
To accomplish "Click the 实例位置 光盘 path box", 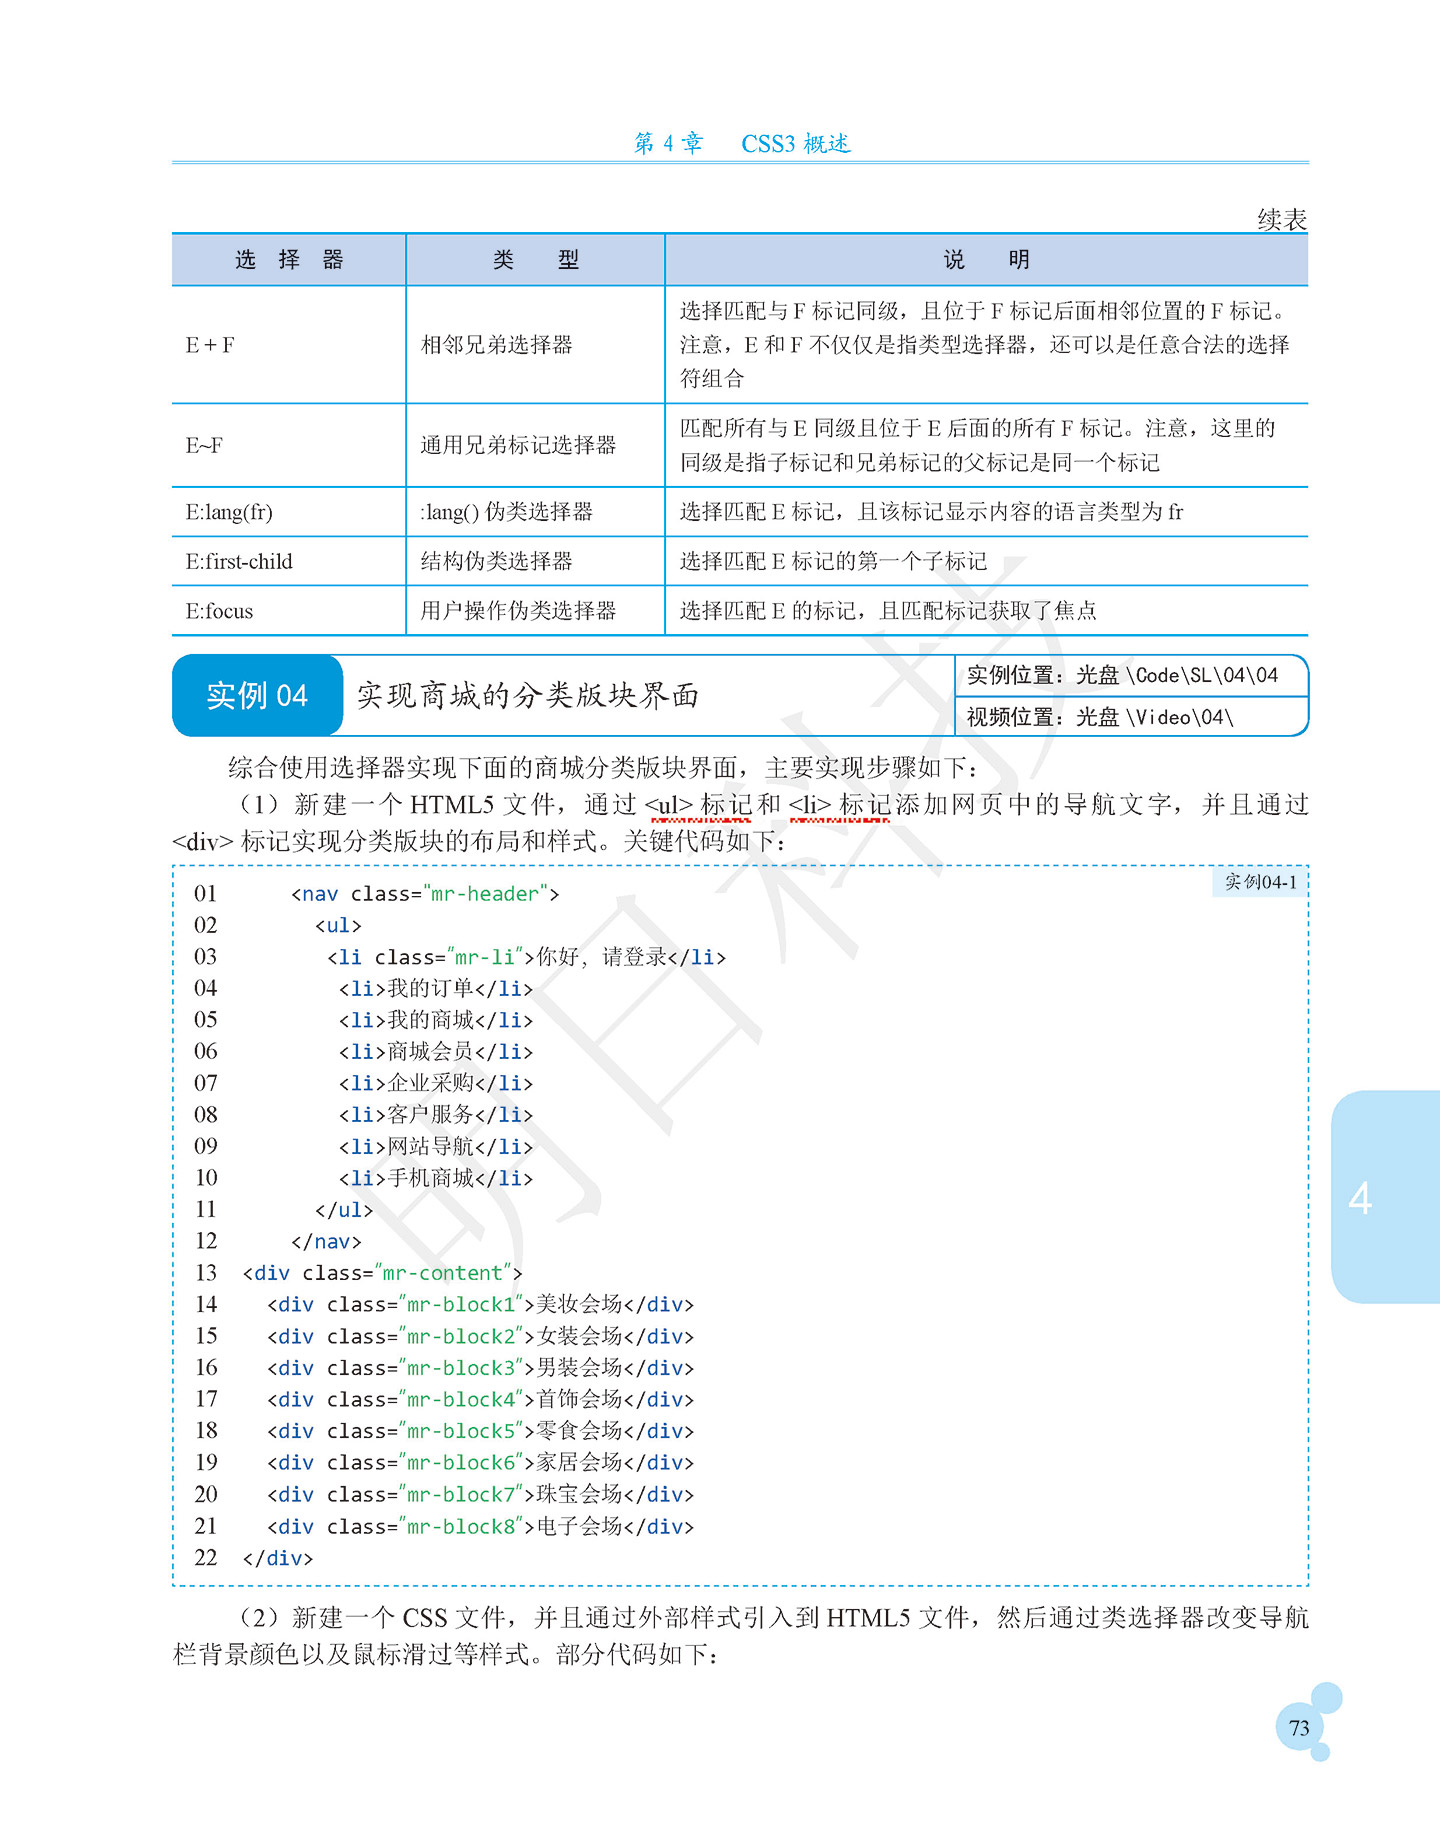I will (x=1131, y=675).
